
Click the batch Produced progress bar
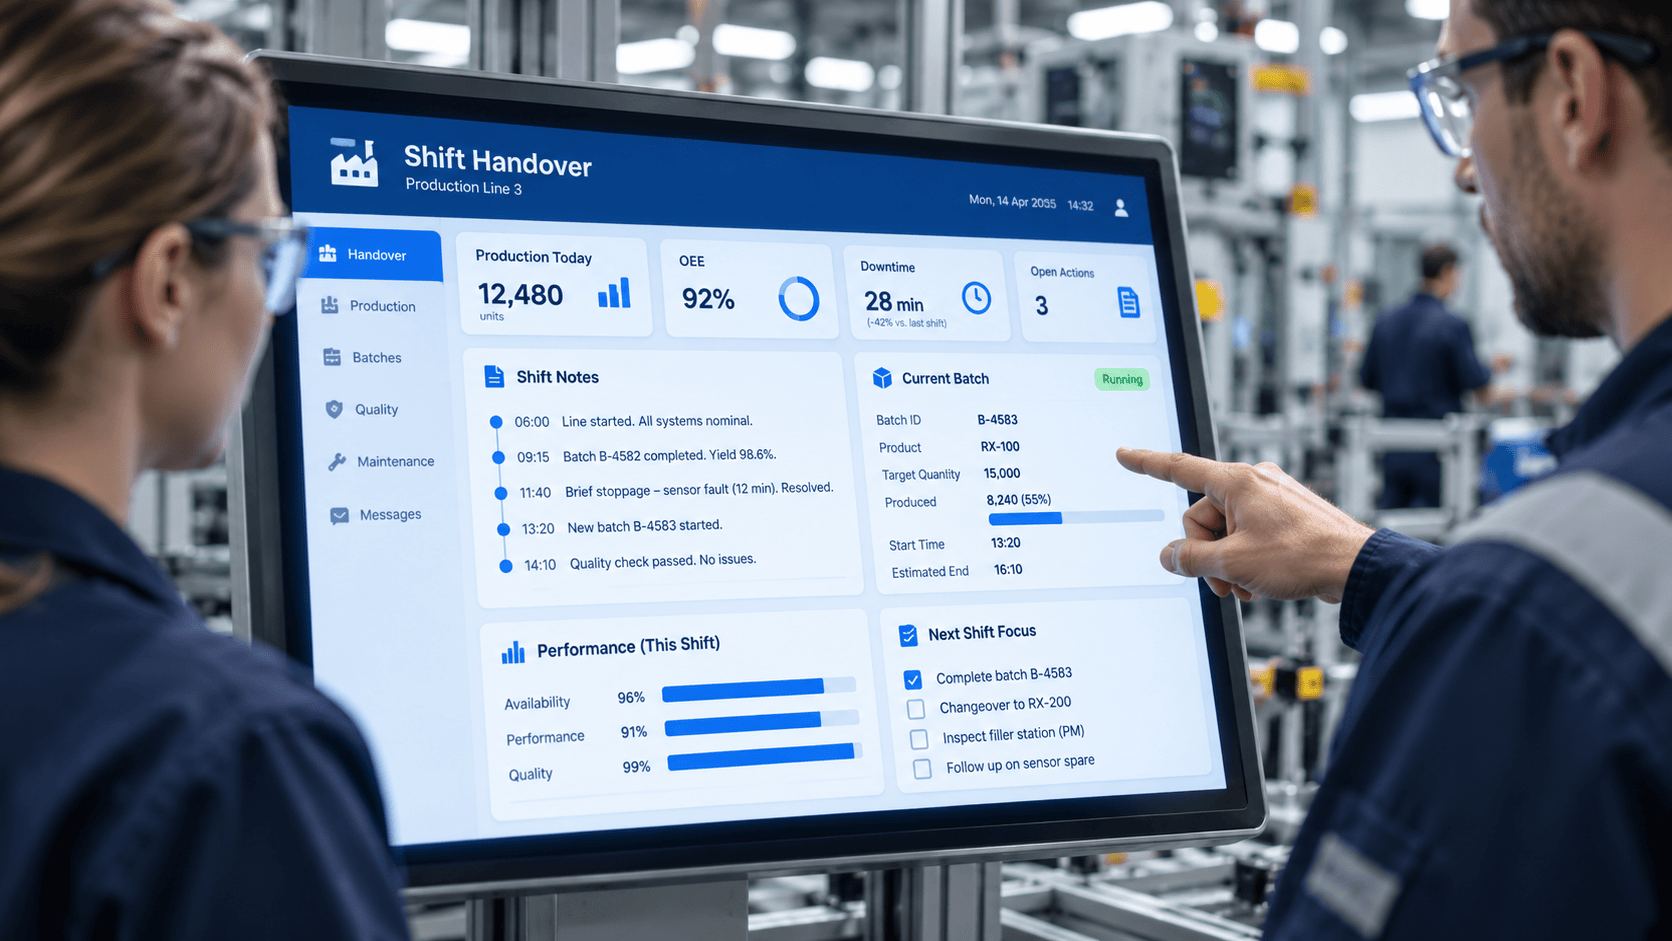1076,518
